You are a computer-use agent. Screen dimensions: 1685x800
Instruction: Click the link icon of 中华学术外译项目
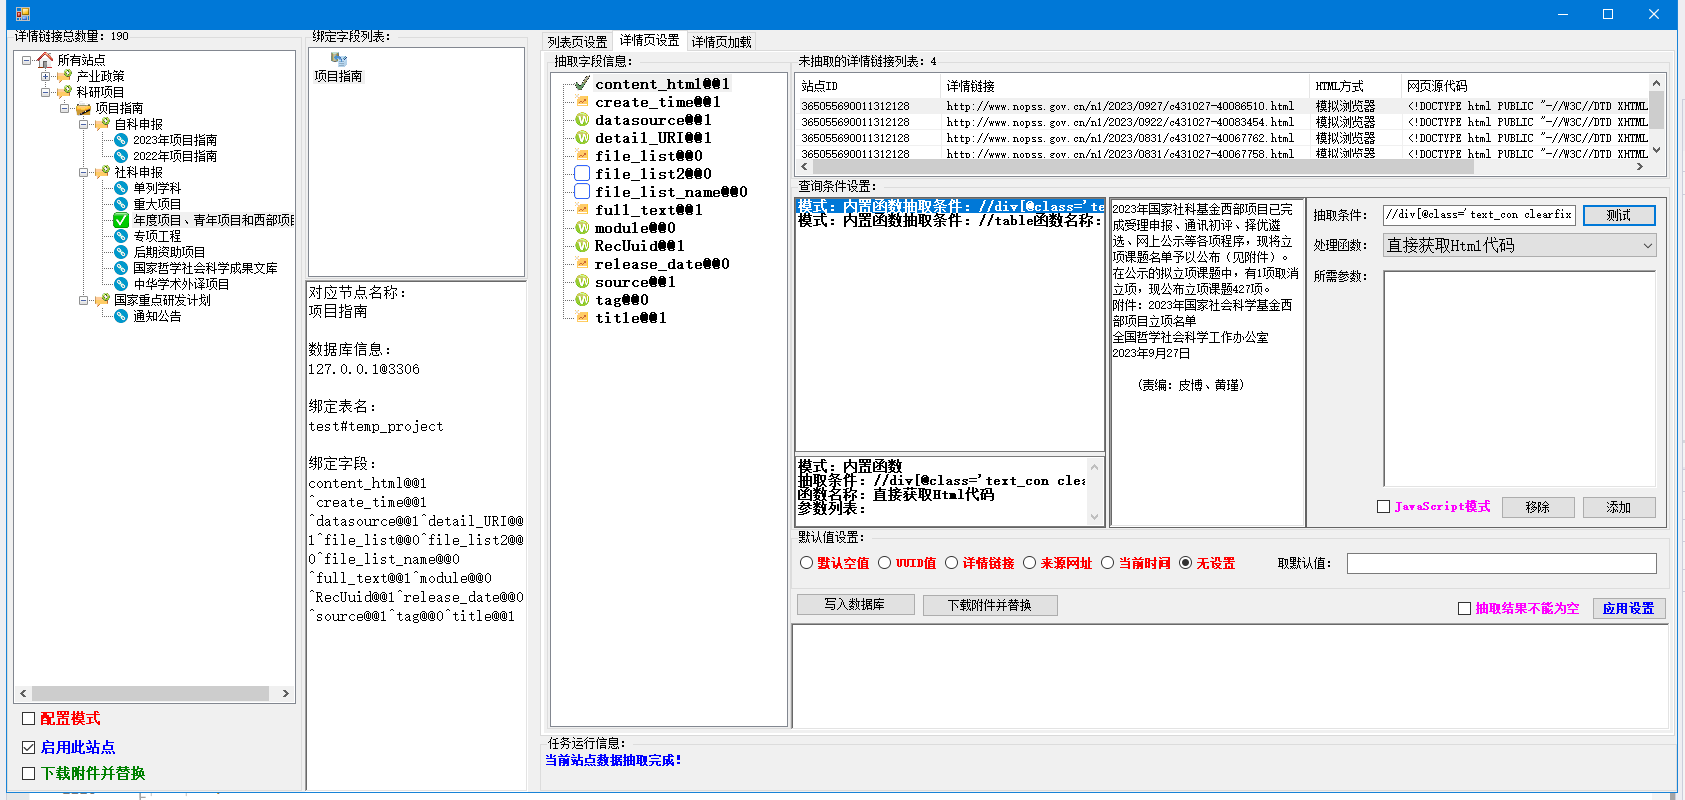click(121, 284)
